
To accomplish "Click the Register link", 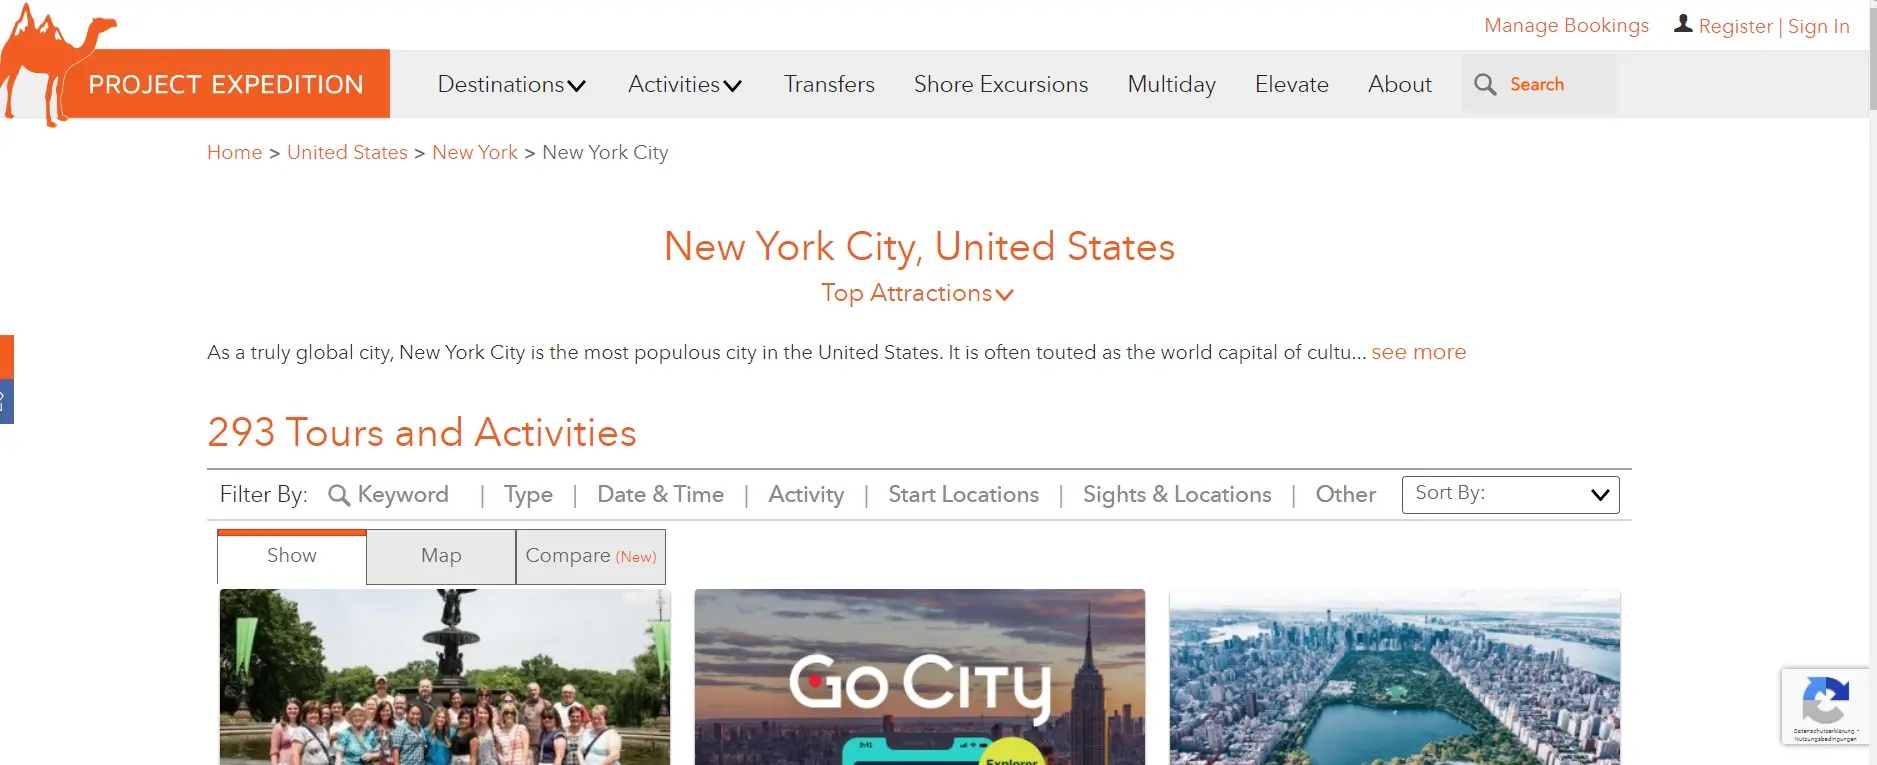I will coord(1735,26).
